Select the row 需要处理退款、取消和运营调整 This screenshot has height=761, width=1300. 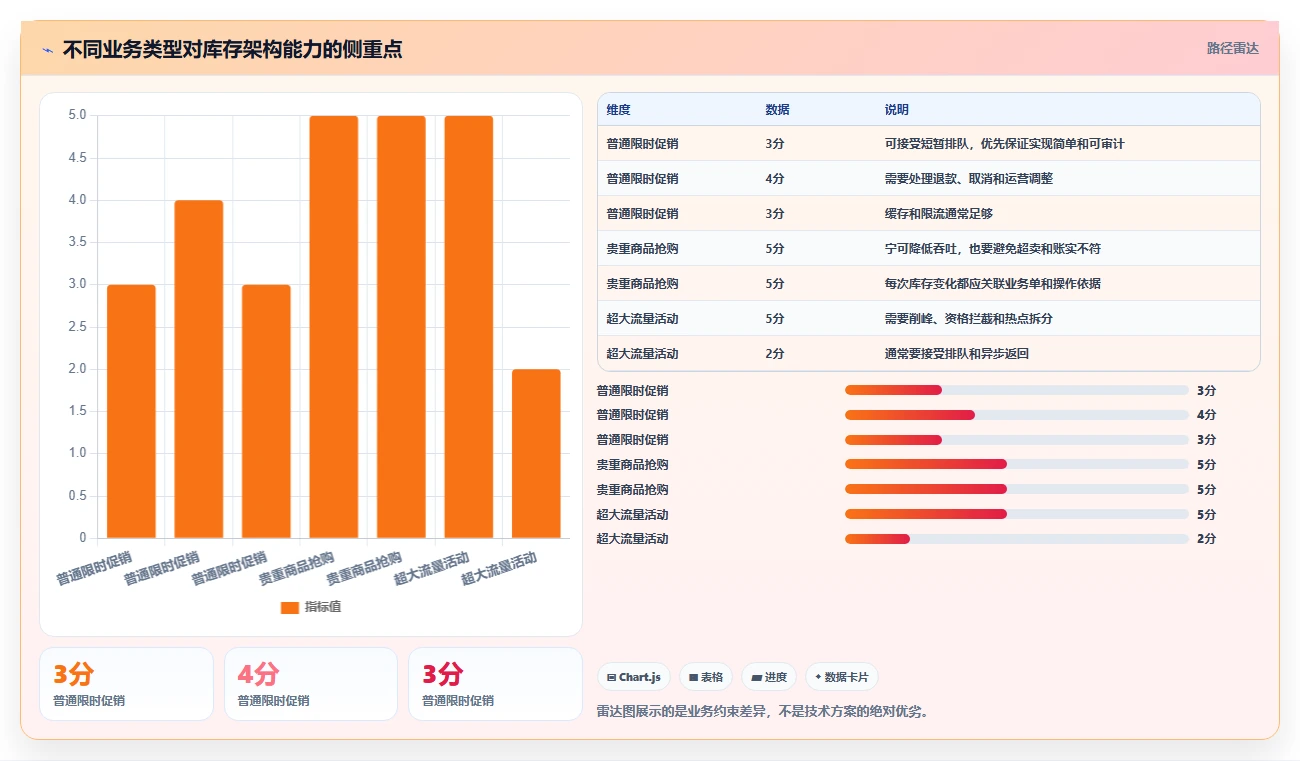coord(928,179)
